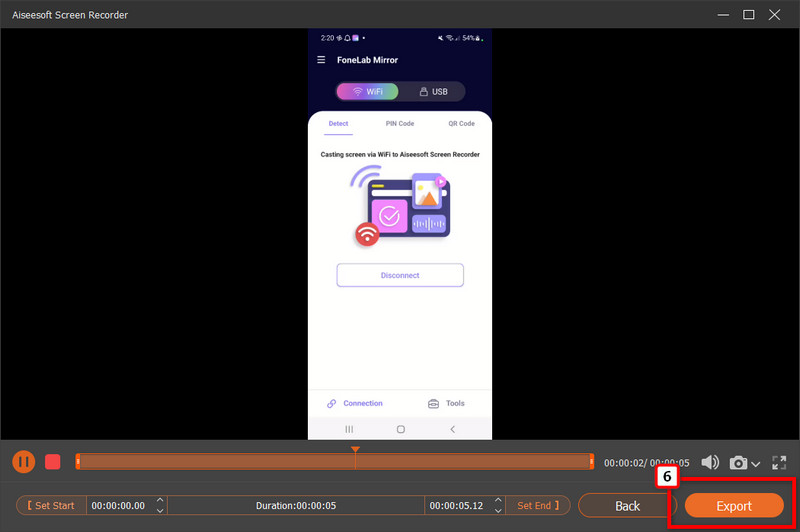Open the QR Code tab
This screenshot has height=532, width=800.
click(x=461, y=123)
